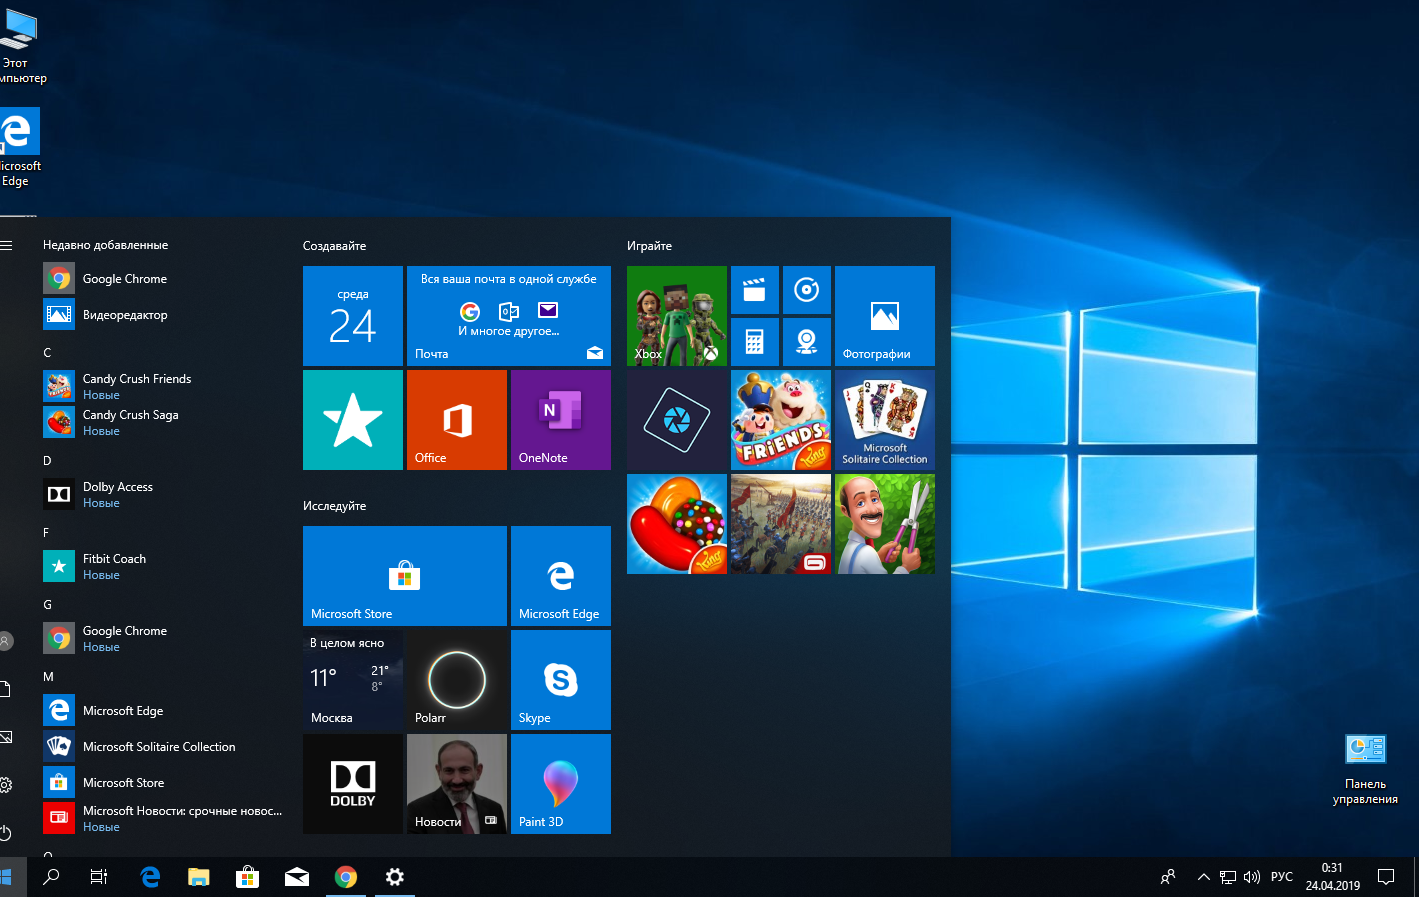The image size is (1419, 897).
Task: Open Microsoft Solitaire Collection list entry
Action: pos(163,746)
